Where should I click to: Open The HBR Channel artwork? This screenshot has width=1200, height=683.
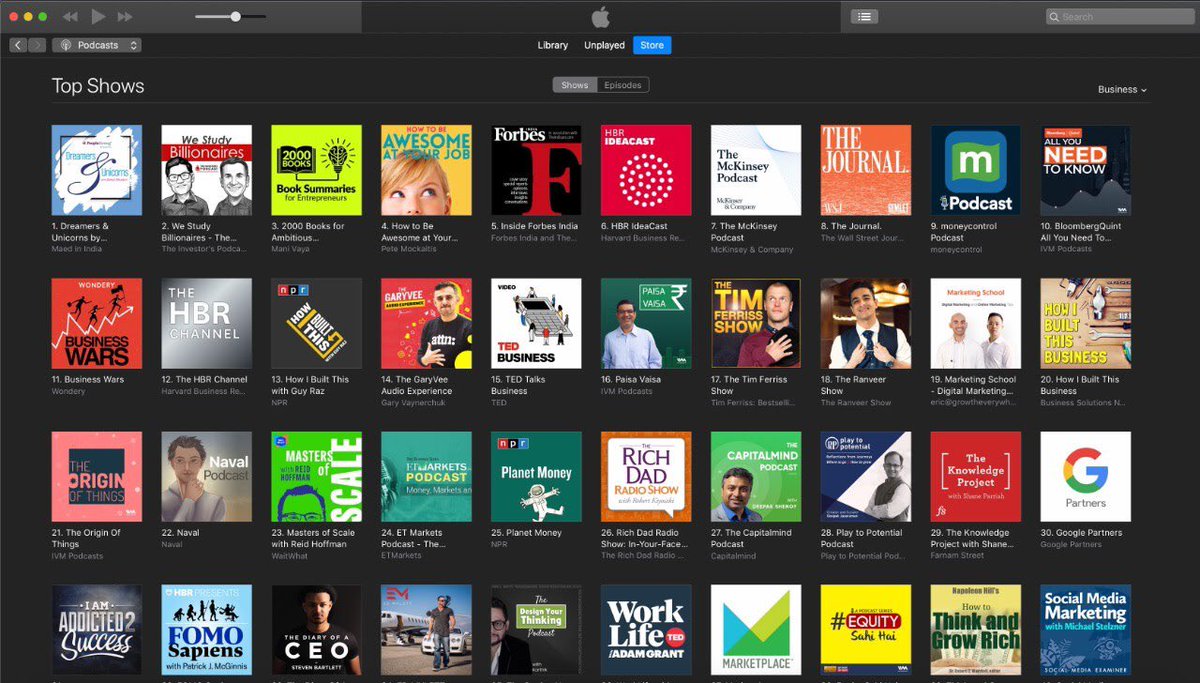(x=207, y=324)
